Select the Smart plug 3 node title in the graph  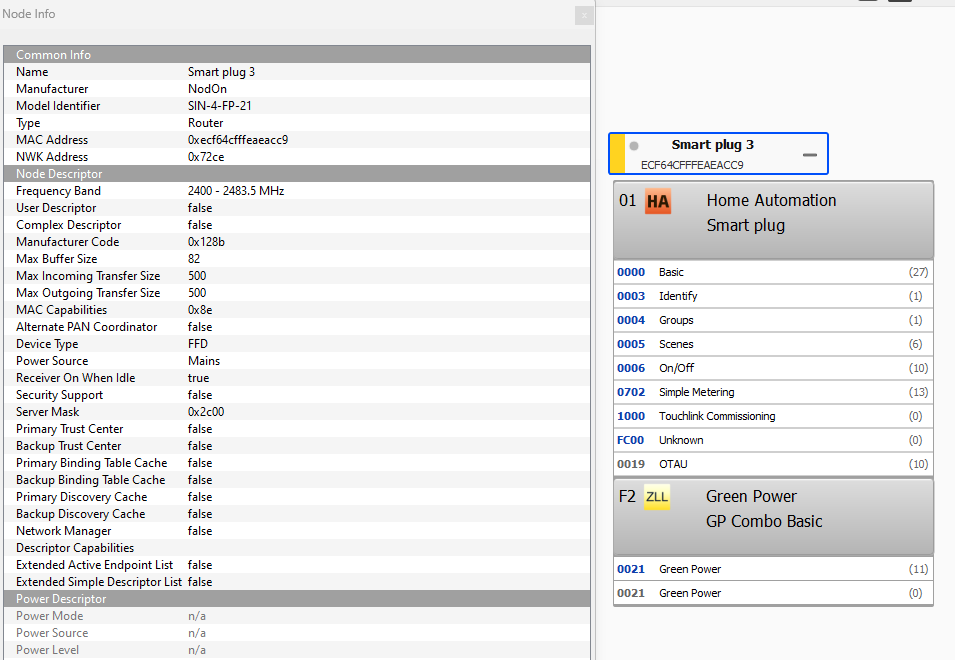click(713, 145)
